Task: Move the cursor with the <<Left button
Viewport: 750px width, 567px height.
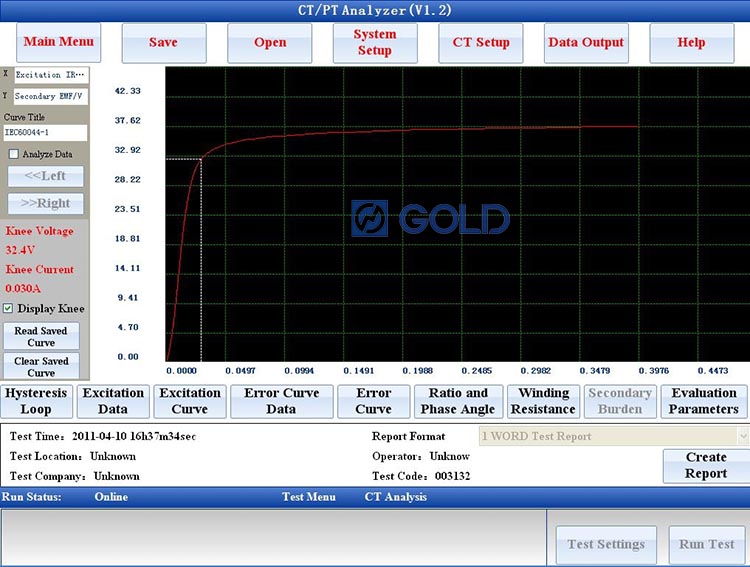Action: 46,176
